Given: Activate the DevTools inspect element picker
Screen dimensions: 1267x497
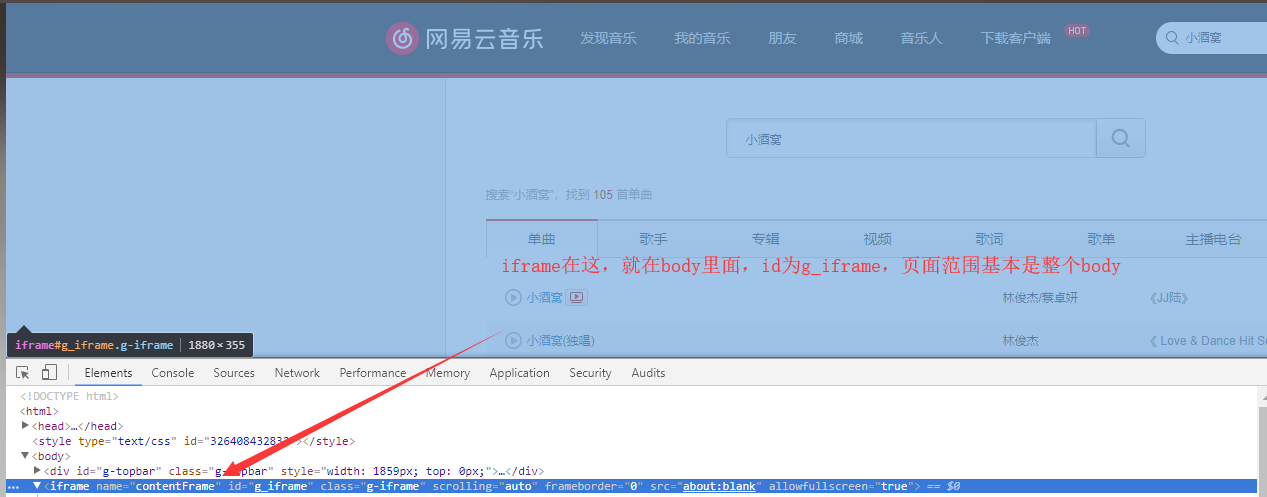Looking at the screenshot, I should 23,373.
